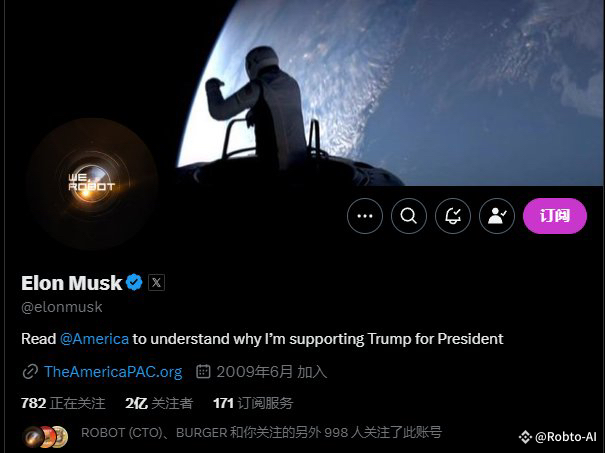Click the purple 订阅 subscribe button

tap(555, 216)
